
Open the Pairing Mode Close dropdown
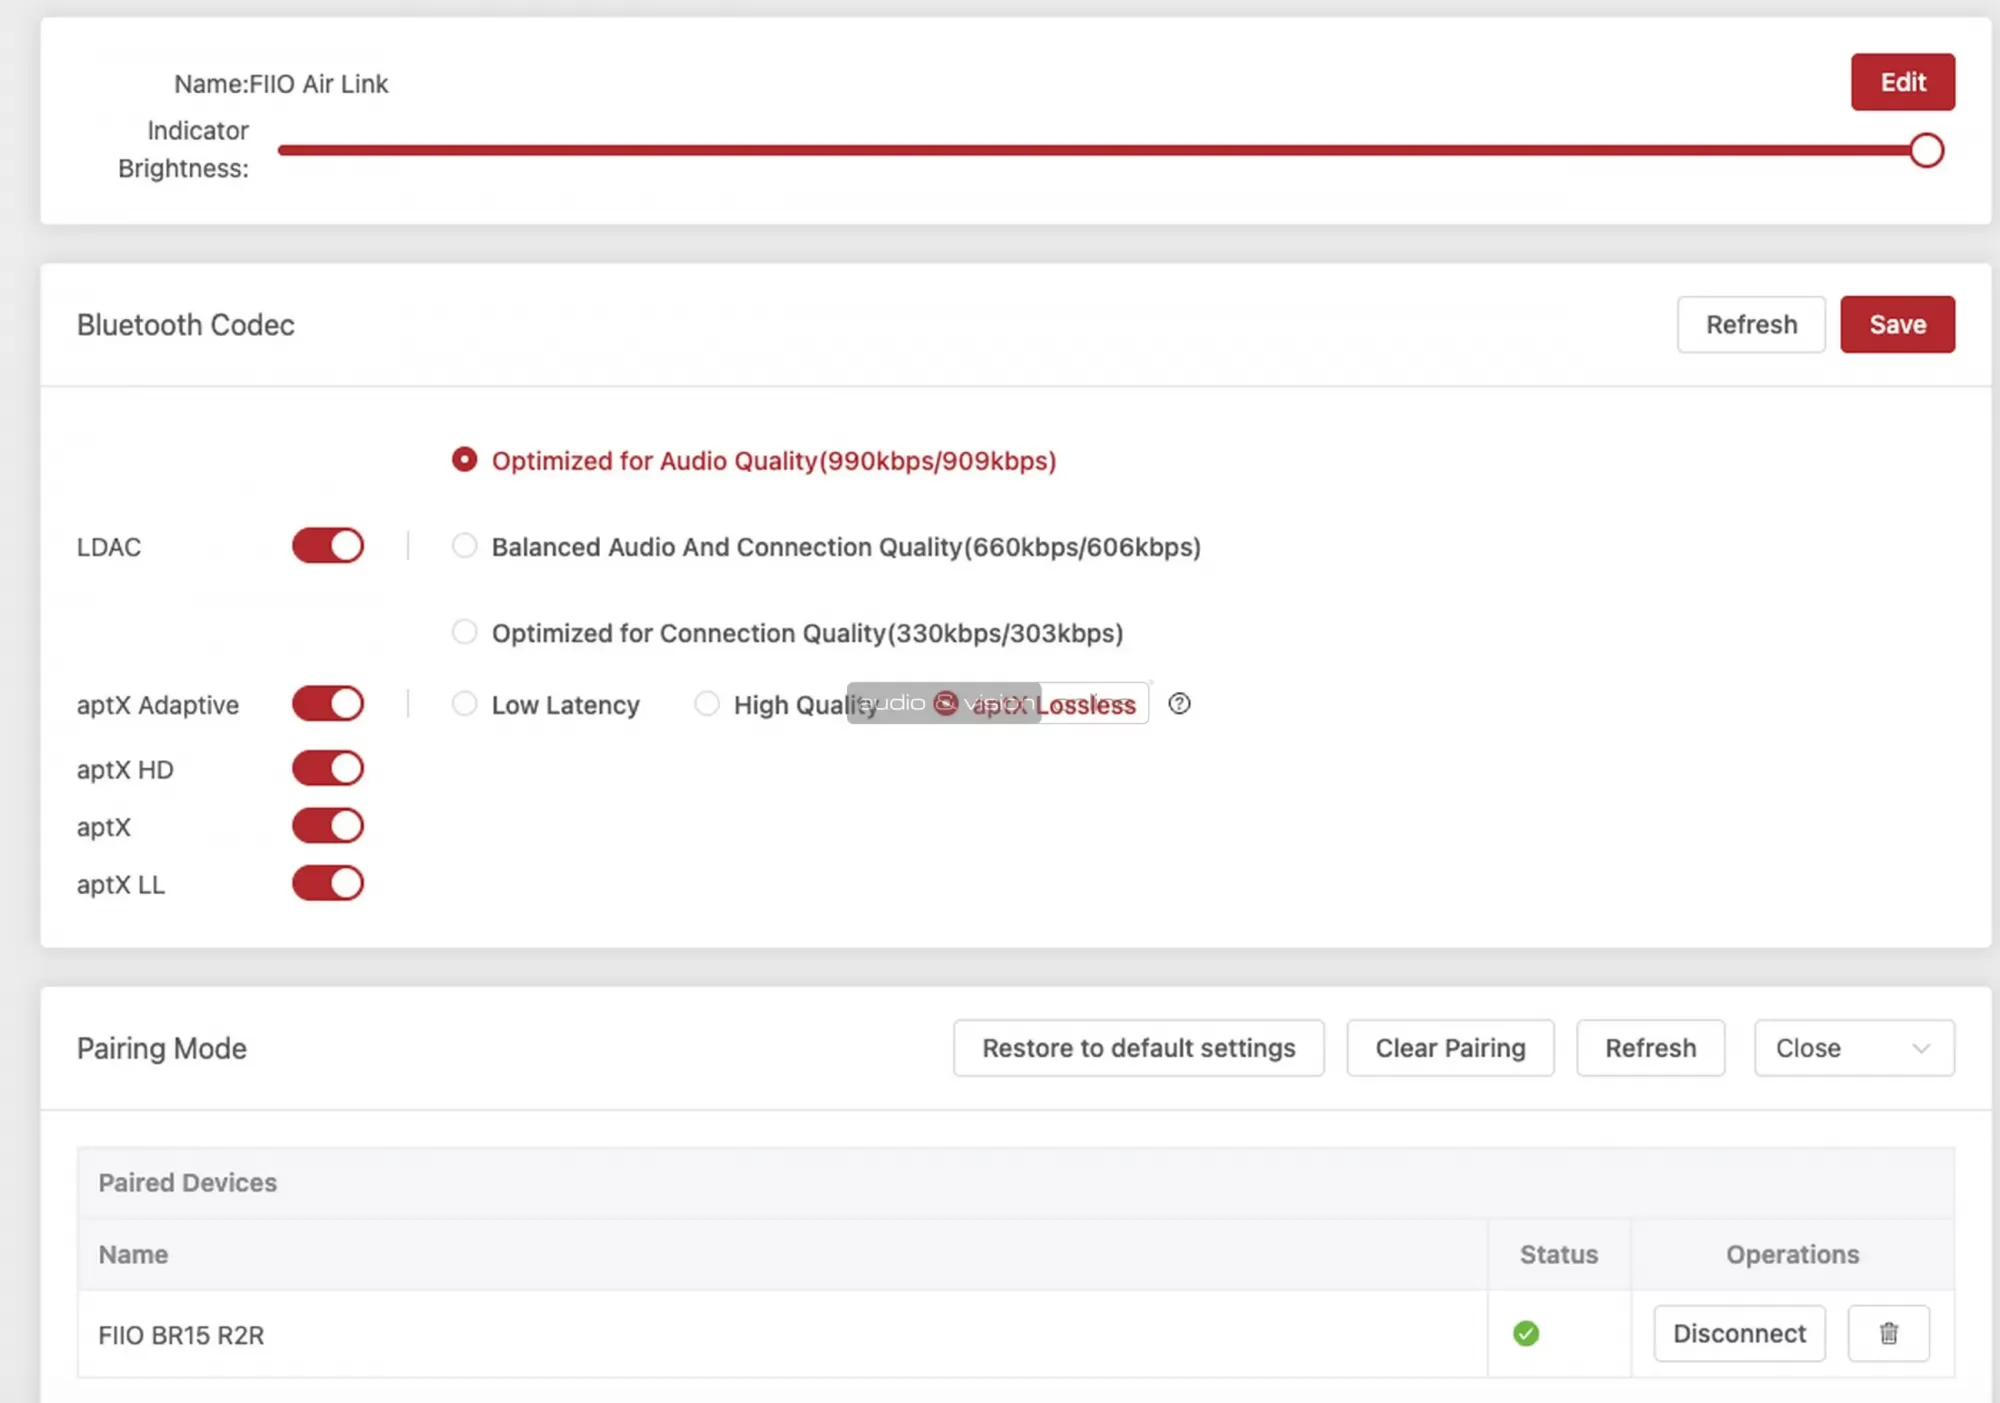(x=1854, y=1048)
